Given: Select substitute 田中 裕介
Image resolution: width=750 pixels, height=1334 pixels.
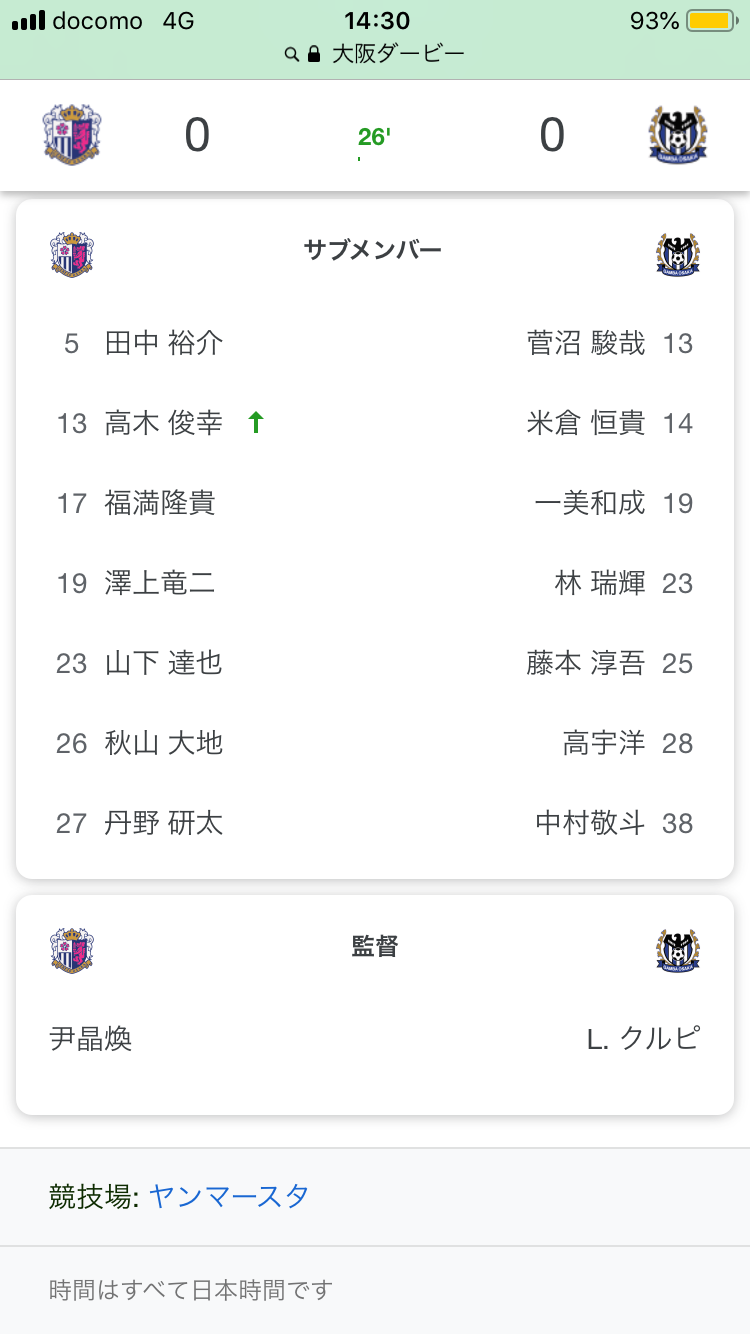Looking at the screenshot, I should [164, 344].
